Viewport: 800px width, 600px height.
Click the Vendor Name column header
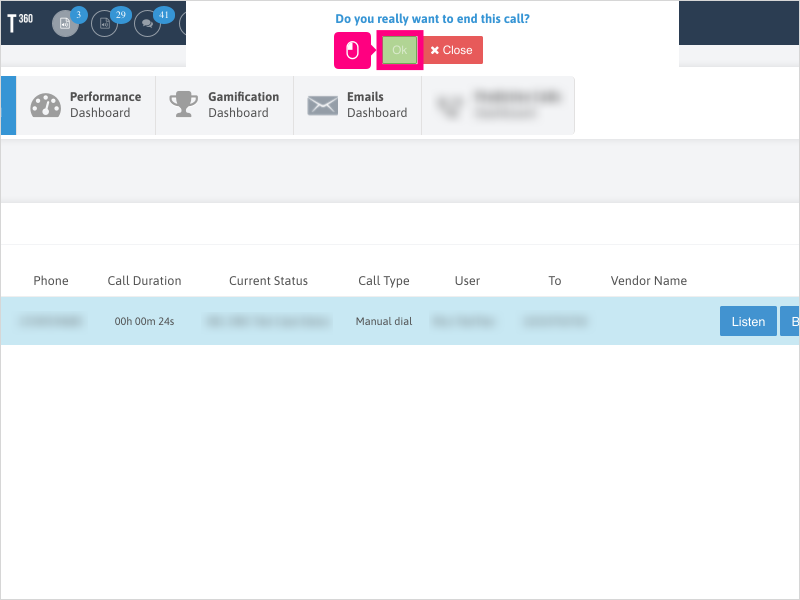(648, 281)
